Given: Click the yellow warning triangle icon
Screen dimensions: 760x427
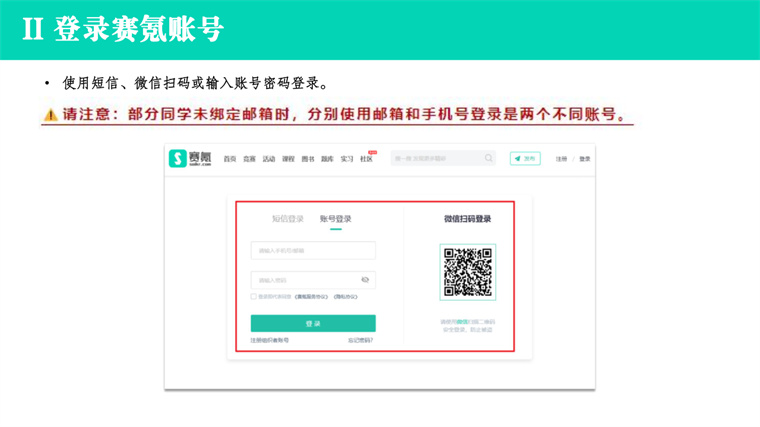Looking at the screenshot, I should coord(49,115).
